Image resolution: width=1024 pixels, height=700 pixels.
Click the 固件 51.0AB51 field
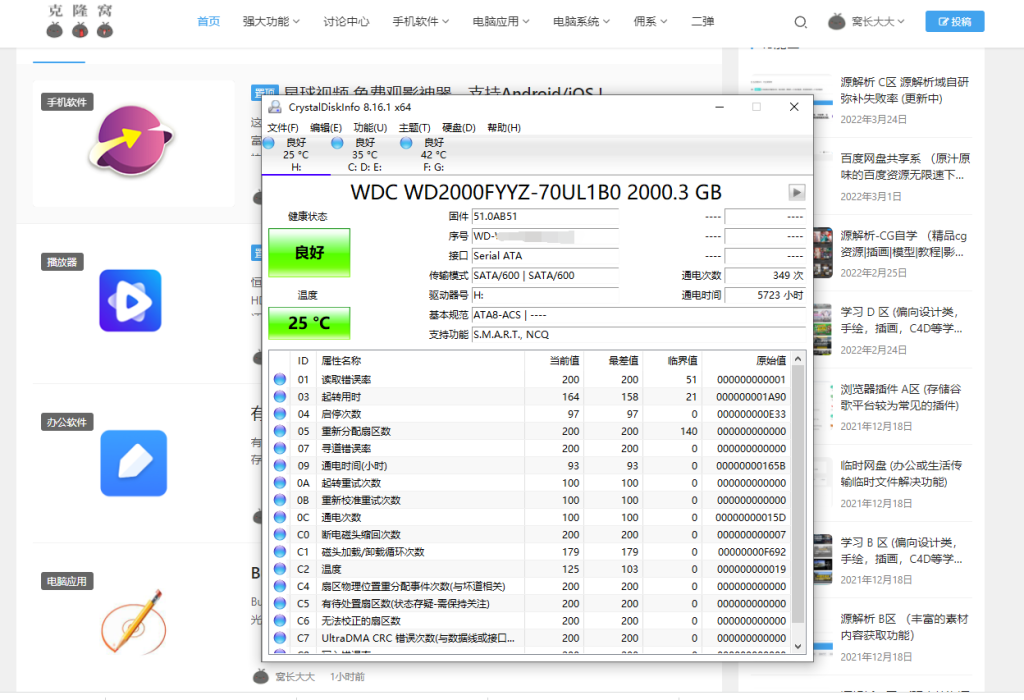pyautogui.click(x=545, y=216)
